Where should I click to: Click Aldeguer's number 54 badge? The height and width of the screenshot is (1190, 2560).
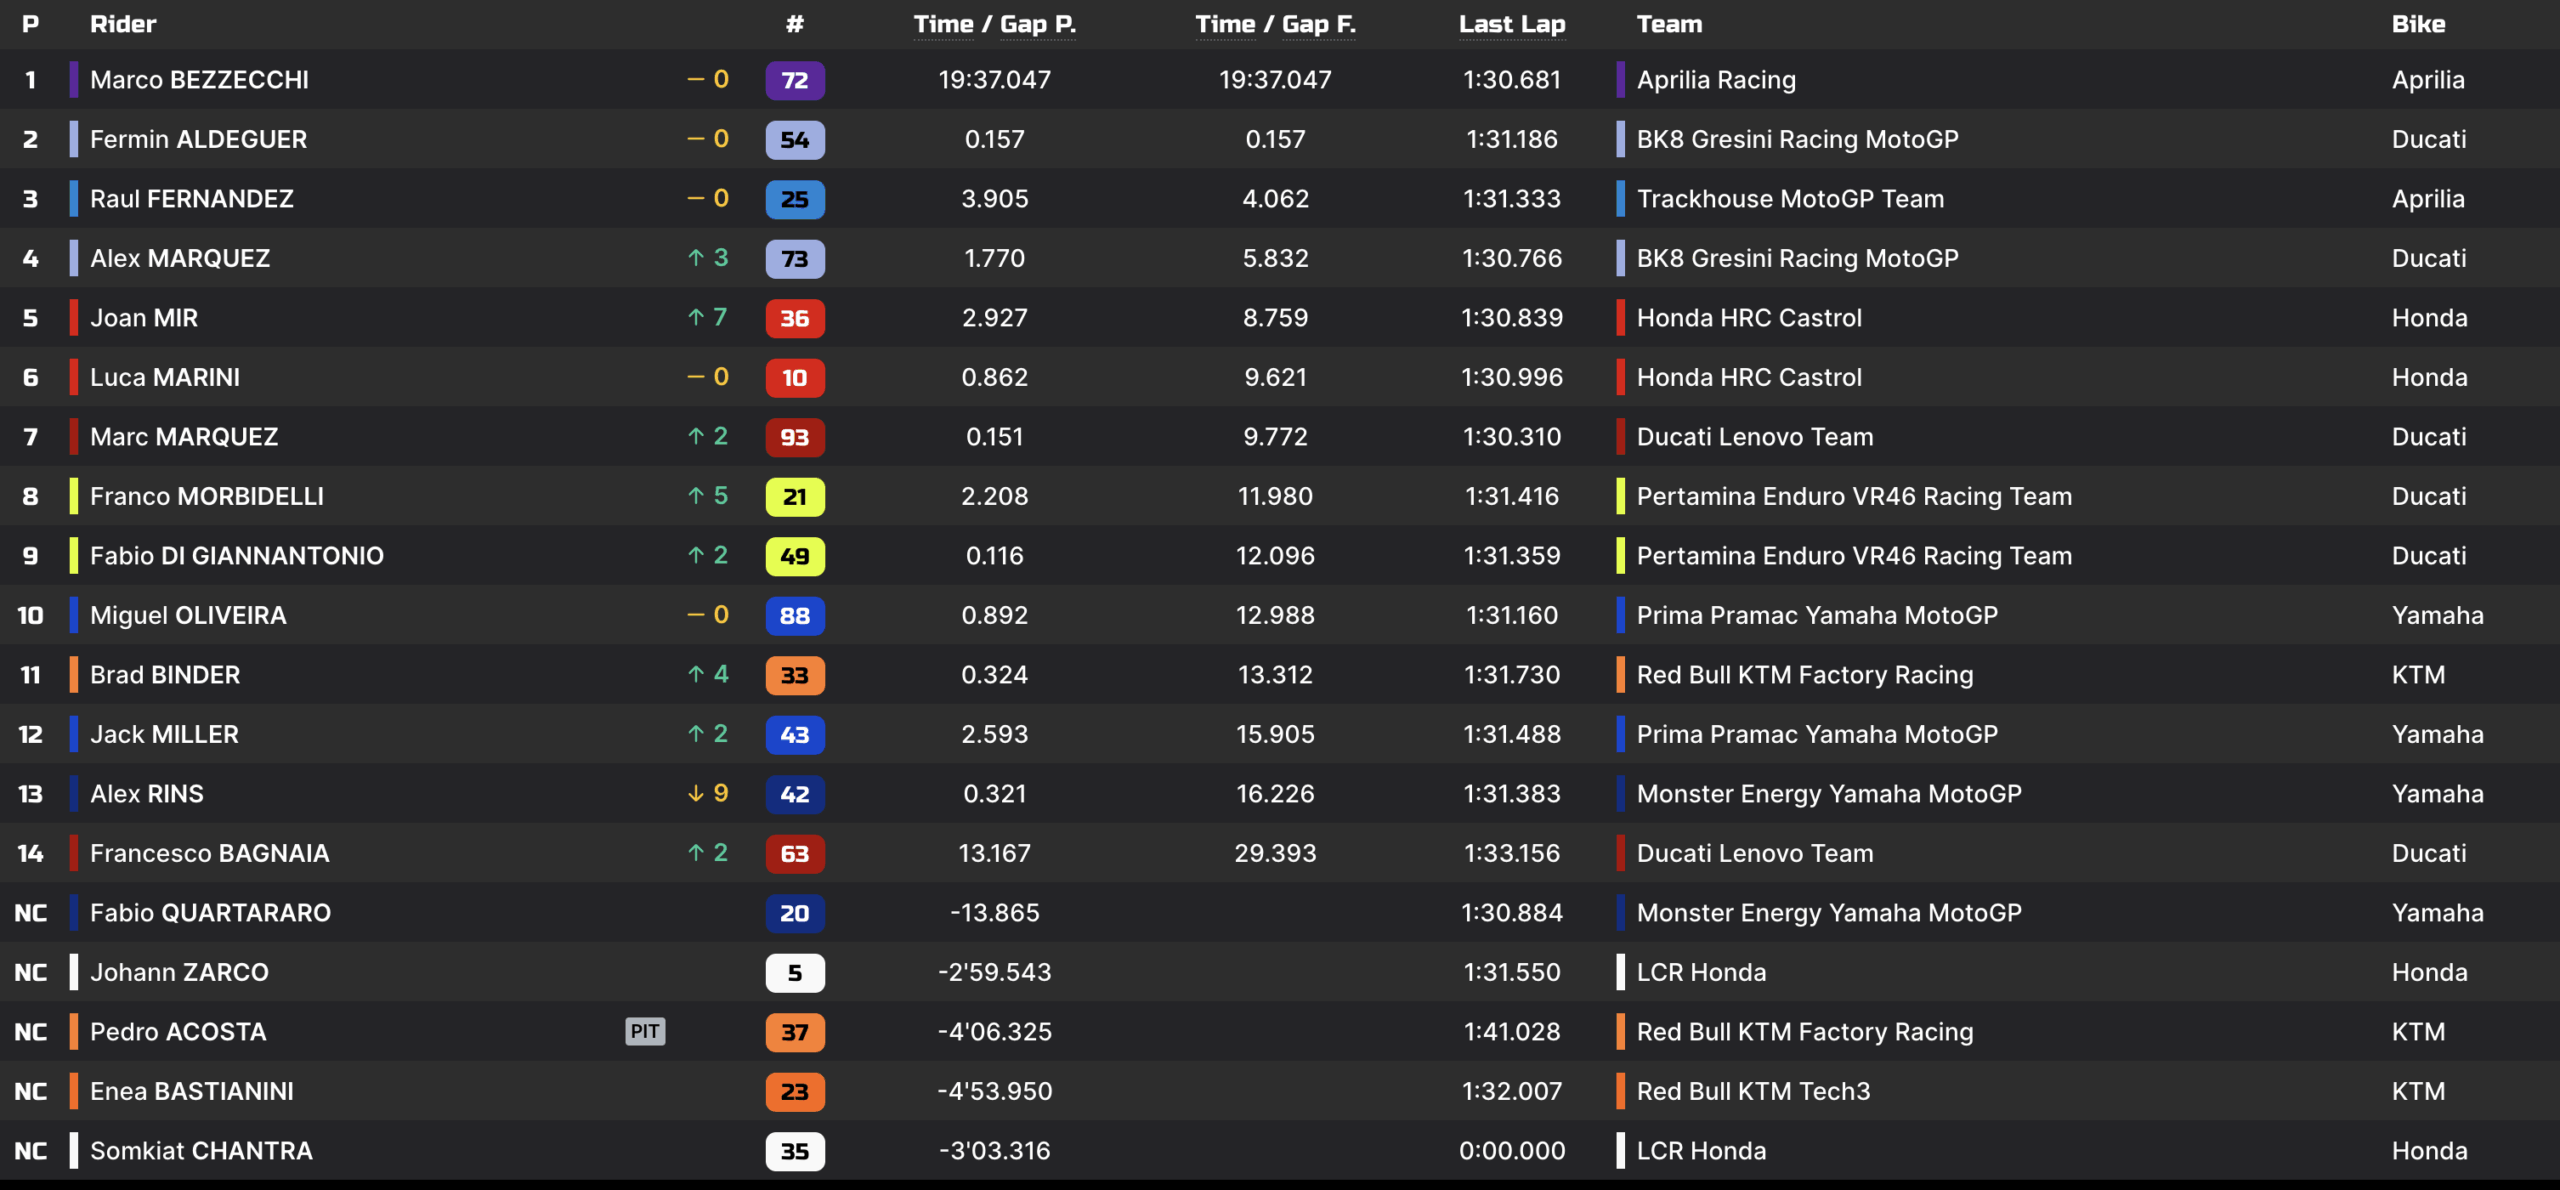(x=795, y=140)
